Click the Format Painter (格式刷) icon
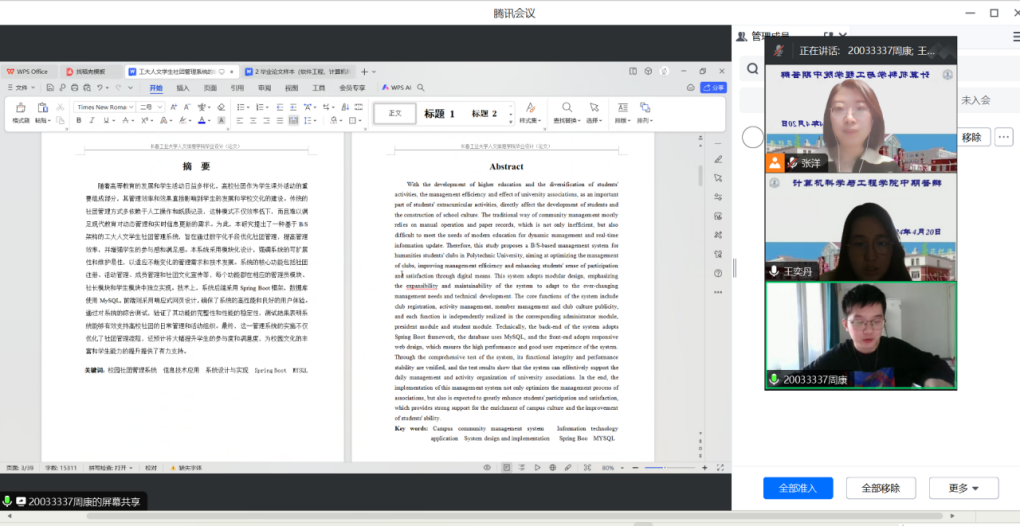The image size is (1020, 527). click(x=20, y=108)
